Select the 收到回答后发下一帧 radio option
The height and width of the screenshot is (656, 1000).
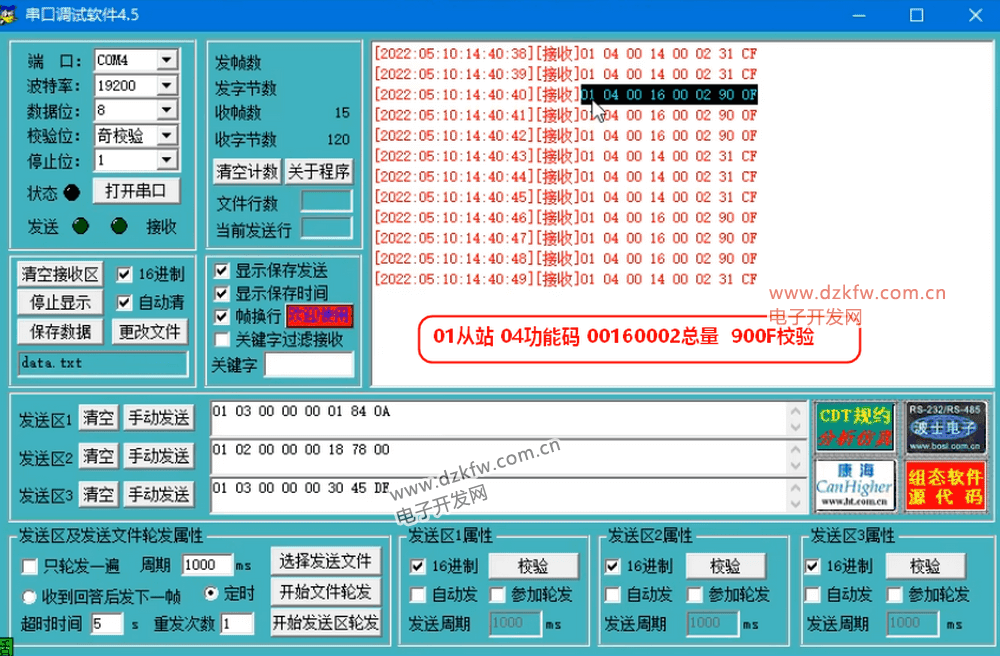point(30,597)
